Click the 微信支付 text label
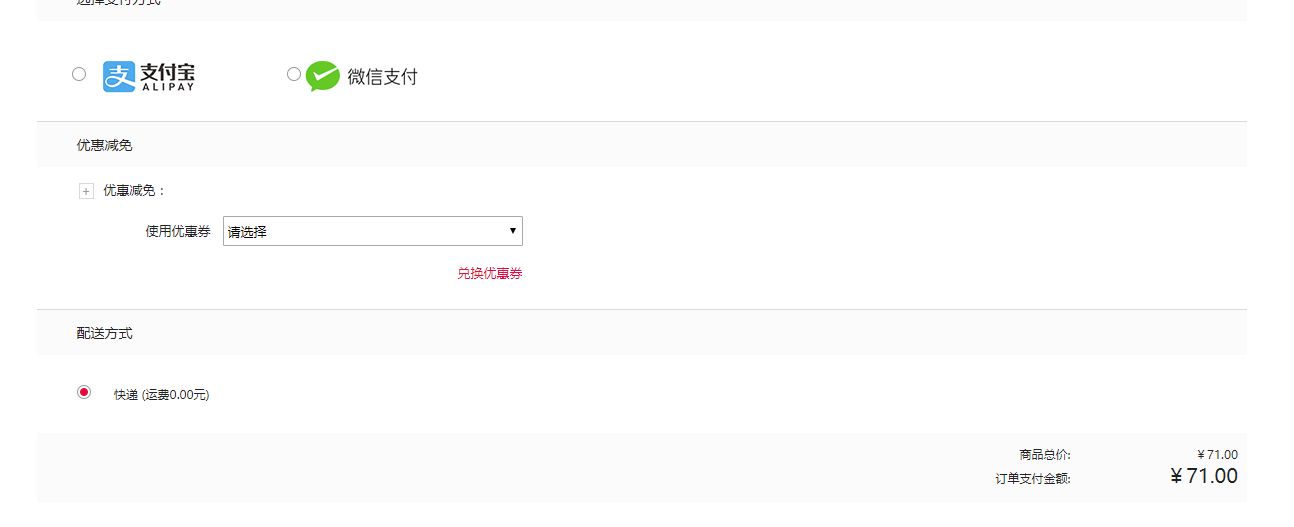The height and width of the screenshot is (527, 1294). (382, 77)
